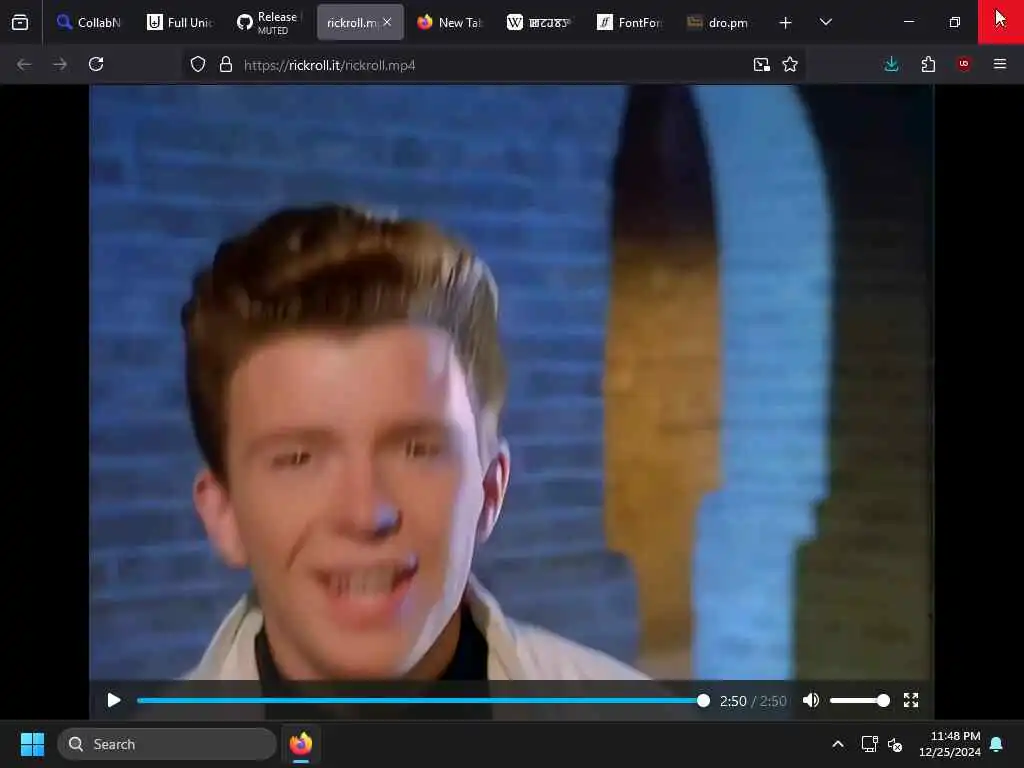Open network status tray icon
Image resolution: width=1024 pixels, height=768 pixels.
(x=869, y=744)
